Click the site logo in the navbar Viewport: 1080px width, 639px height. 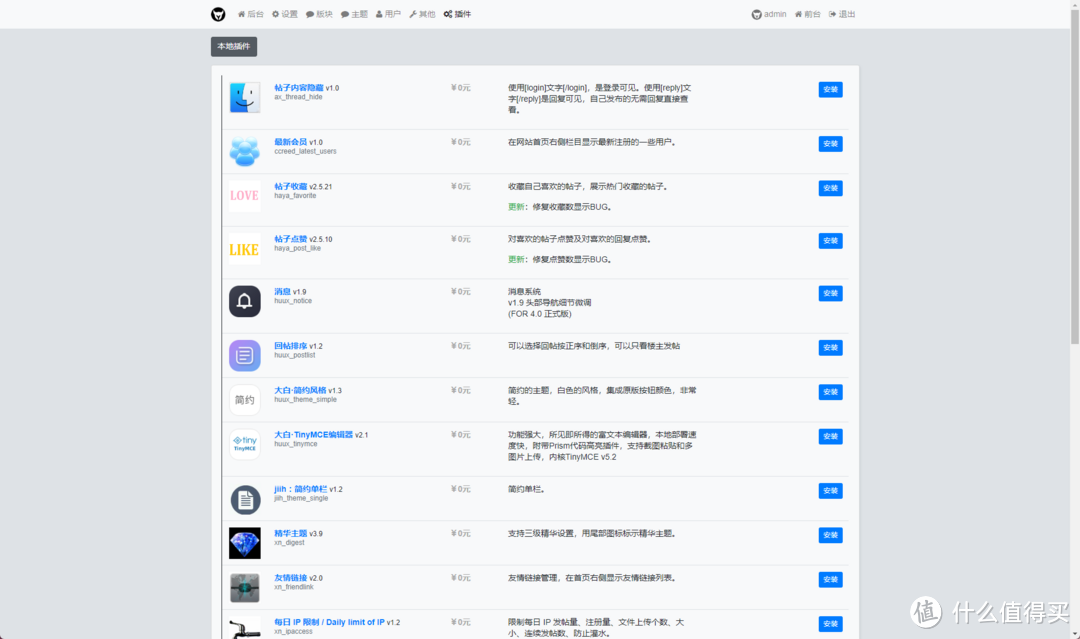click(216, 13)
